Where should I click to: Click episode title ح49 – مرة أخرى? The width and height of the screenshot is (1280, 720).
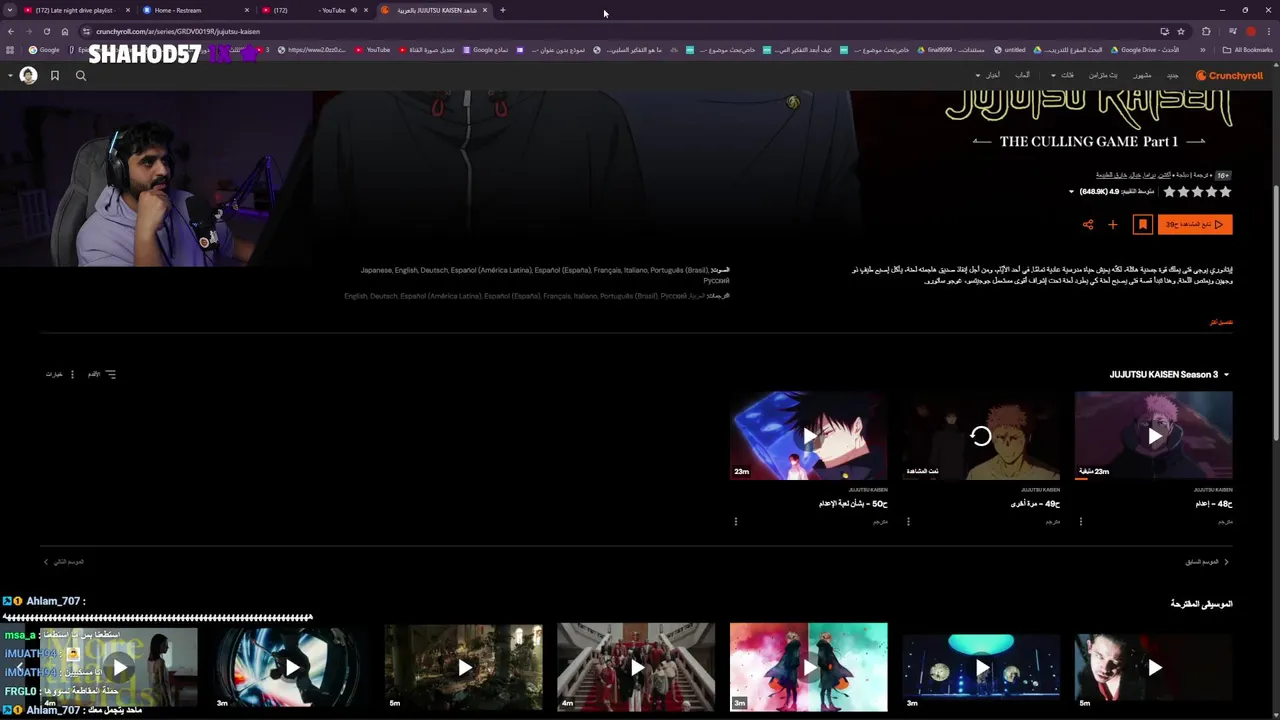tap(1035, 504)
